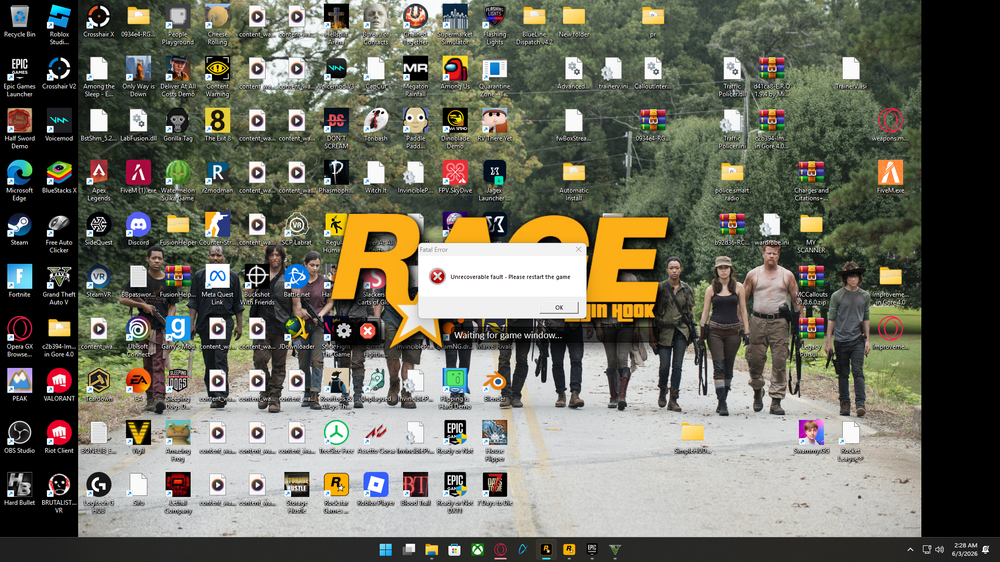Select the Teardown shortcut
1000x562 pixels.
click(99, 385)
